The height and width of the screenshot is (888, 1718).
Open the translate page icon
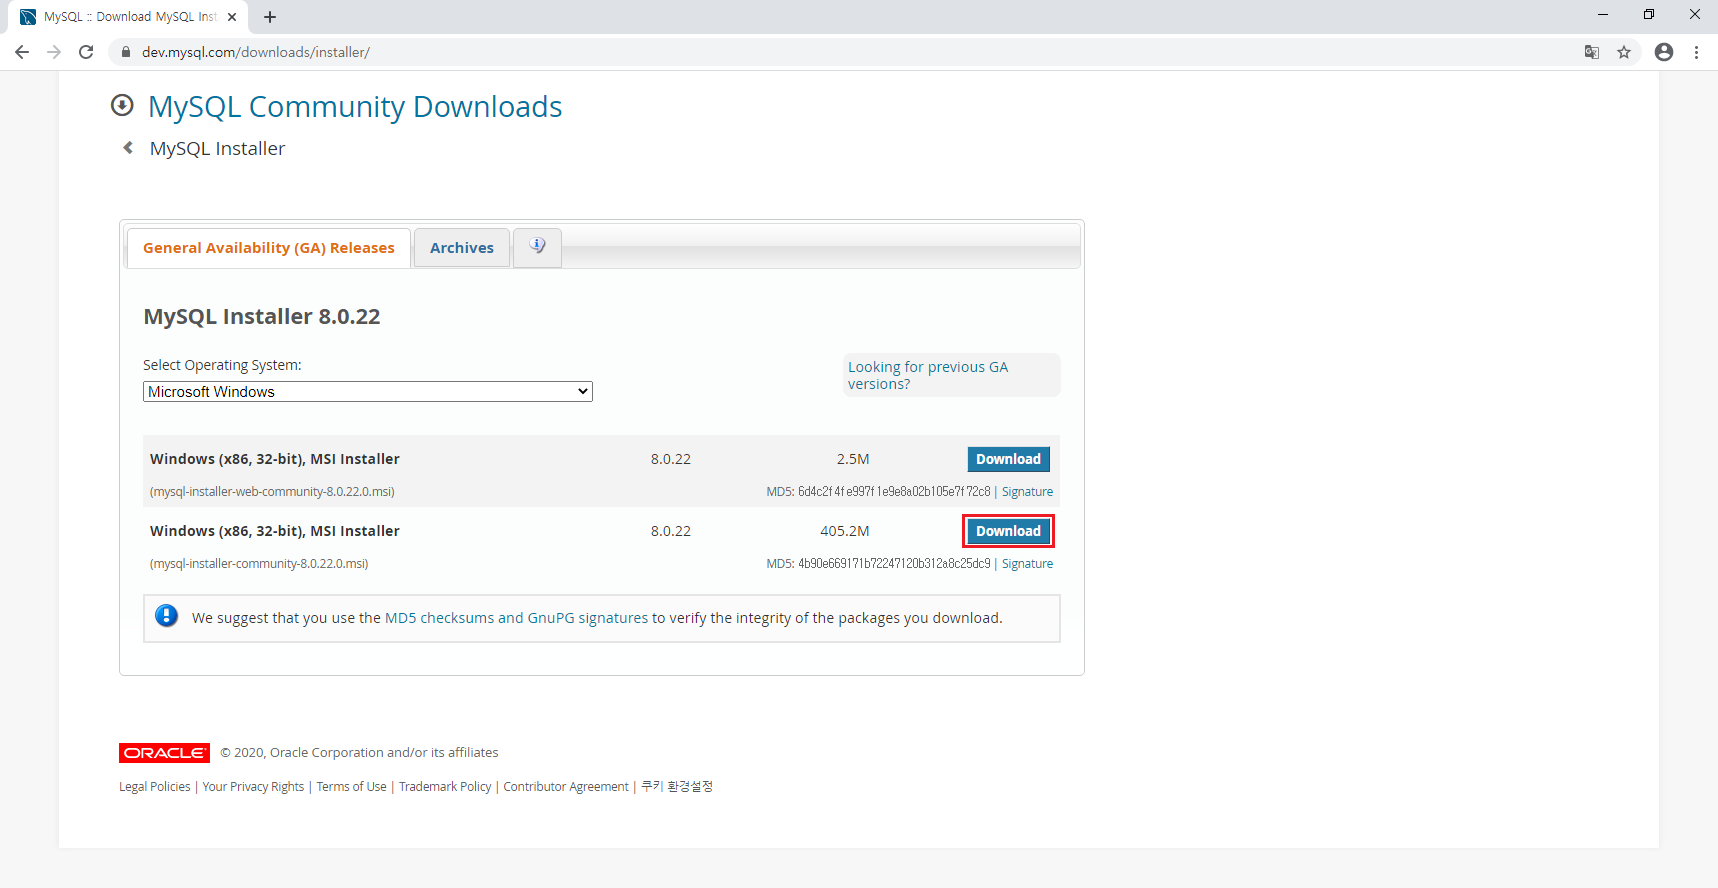(x=1592, y=52)
